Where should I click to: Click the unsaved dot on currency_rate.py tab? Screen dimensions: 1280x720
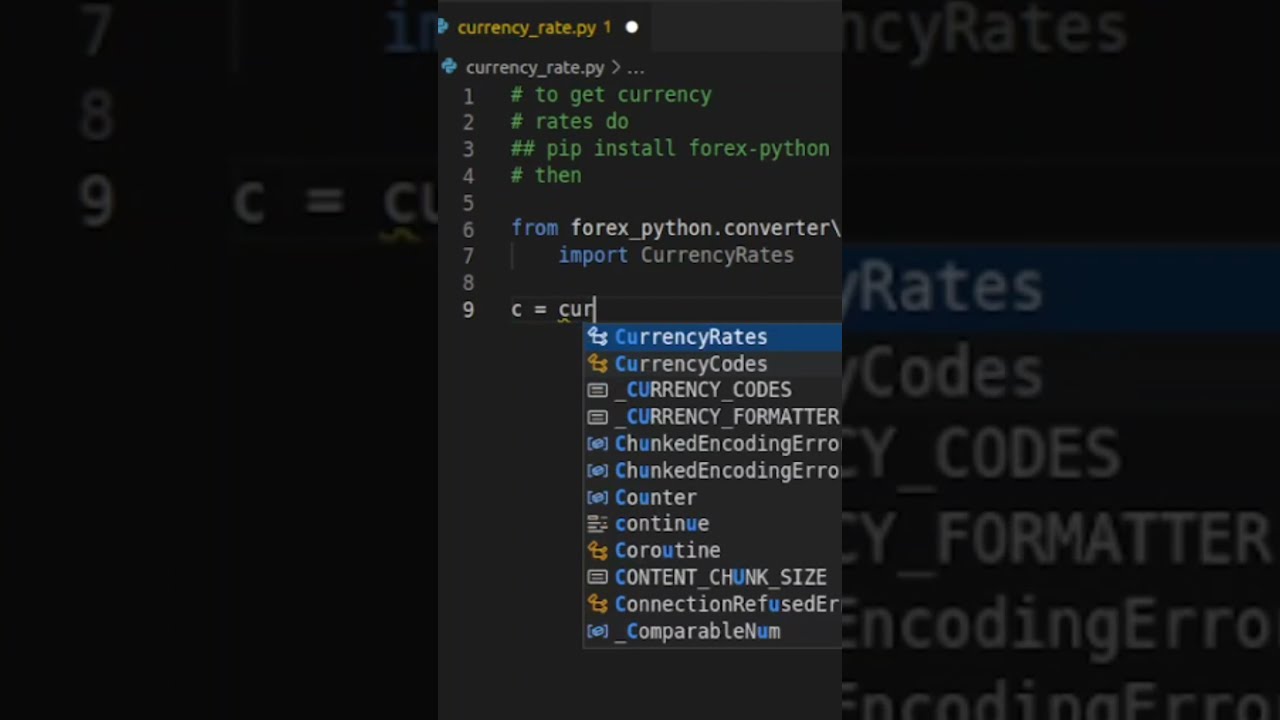point(631,28)
